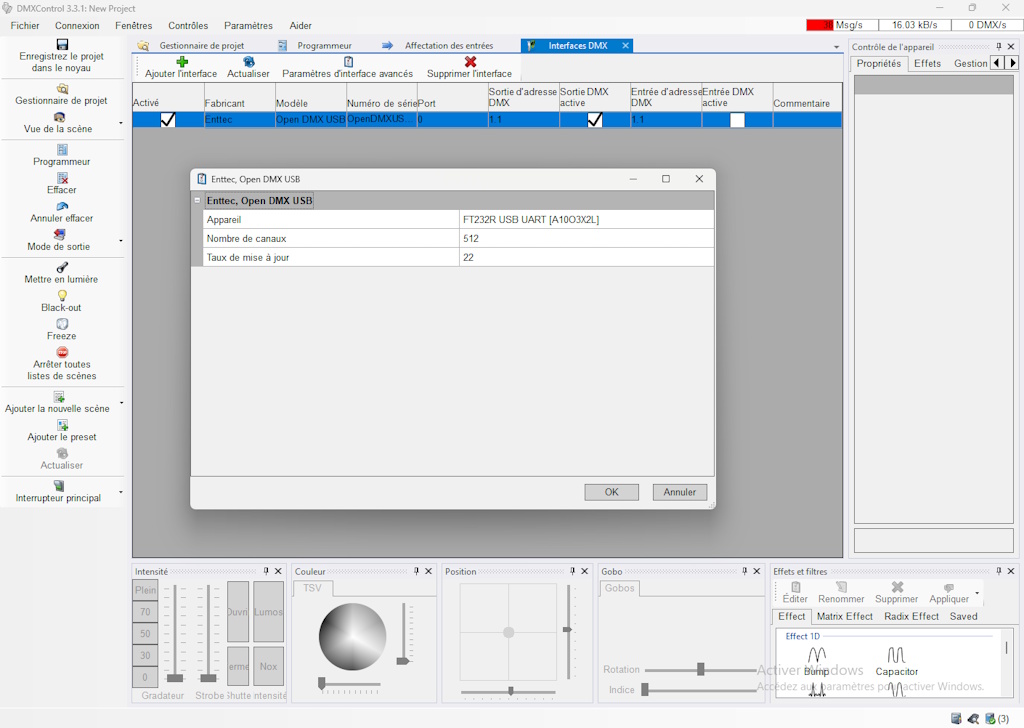Click the Taux de mise à jour value field
Image resolution: width=1024 pixels, height=728 pixels.
586,257
